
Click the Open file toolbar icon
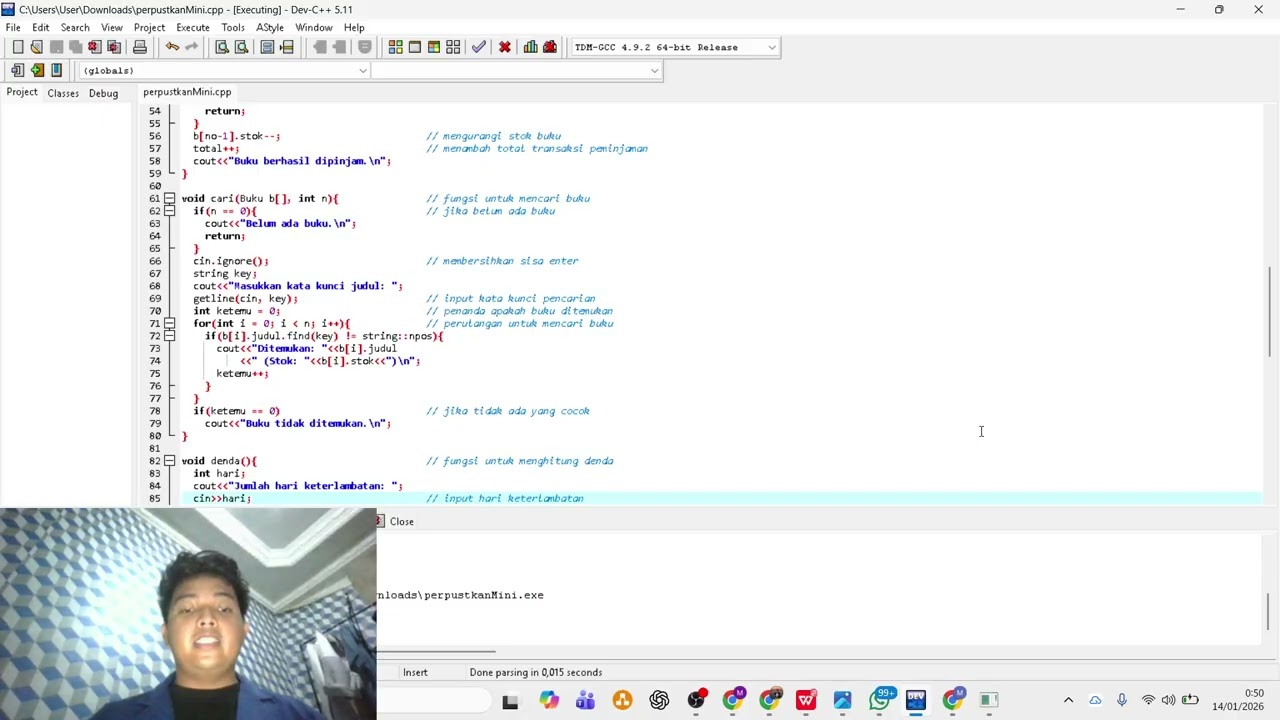(x=37, y=47)
